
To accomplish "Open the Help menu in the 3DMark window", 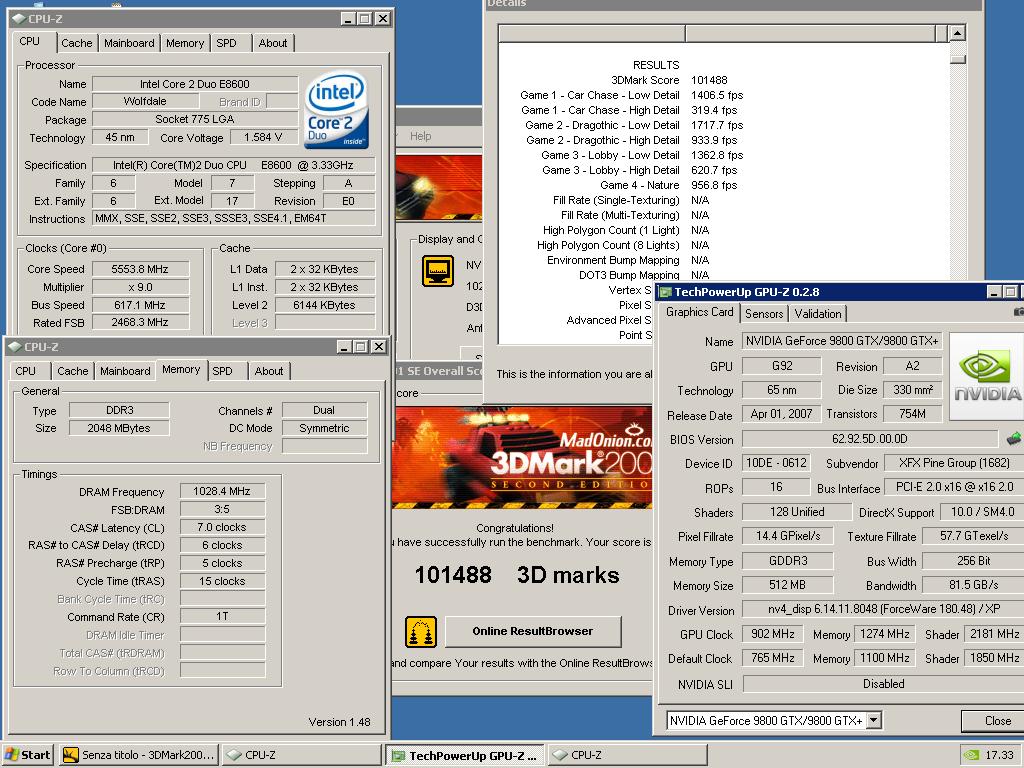I will click(x=421, y=136).
